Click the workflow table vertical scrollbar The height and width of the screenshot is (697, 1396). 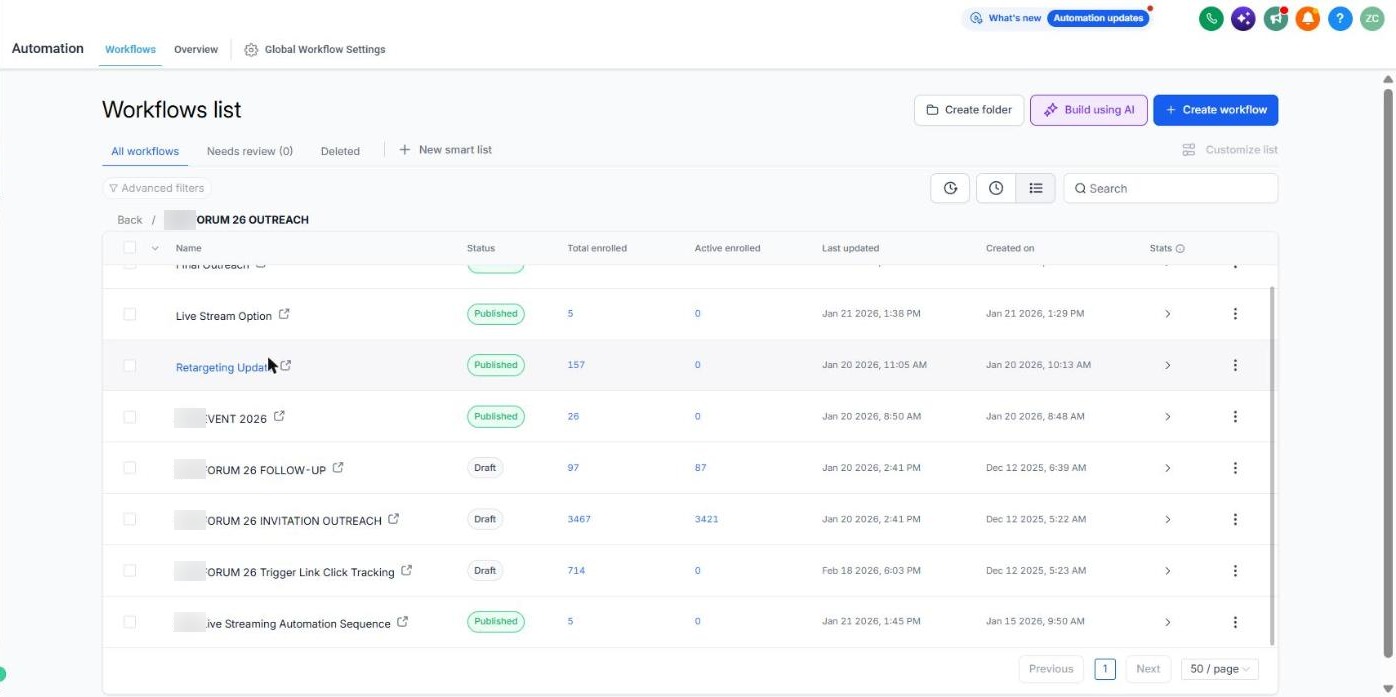pyautogui.click(x=1273, y=465)
